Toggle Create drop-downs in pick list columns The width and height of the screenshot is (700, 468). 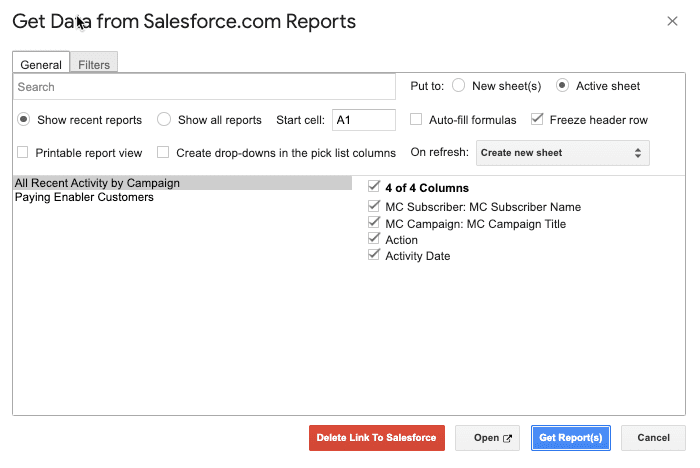(x=163, y=153)
